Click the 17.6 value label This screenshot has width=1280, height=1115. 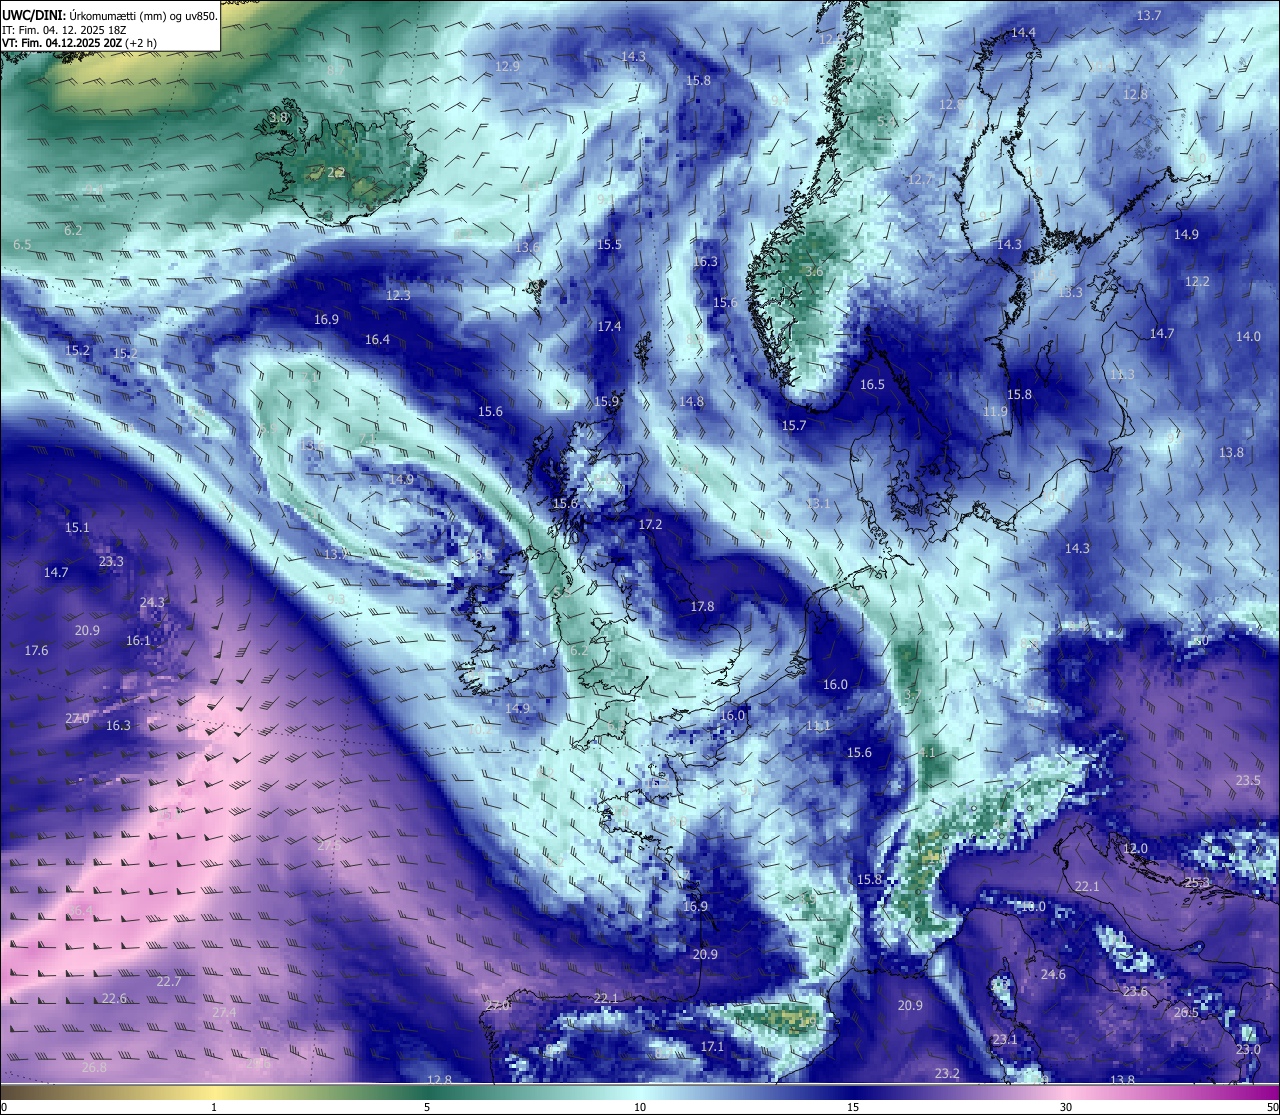(36, 651)
